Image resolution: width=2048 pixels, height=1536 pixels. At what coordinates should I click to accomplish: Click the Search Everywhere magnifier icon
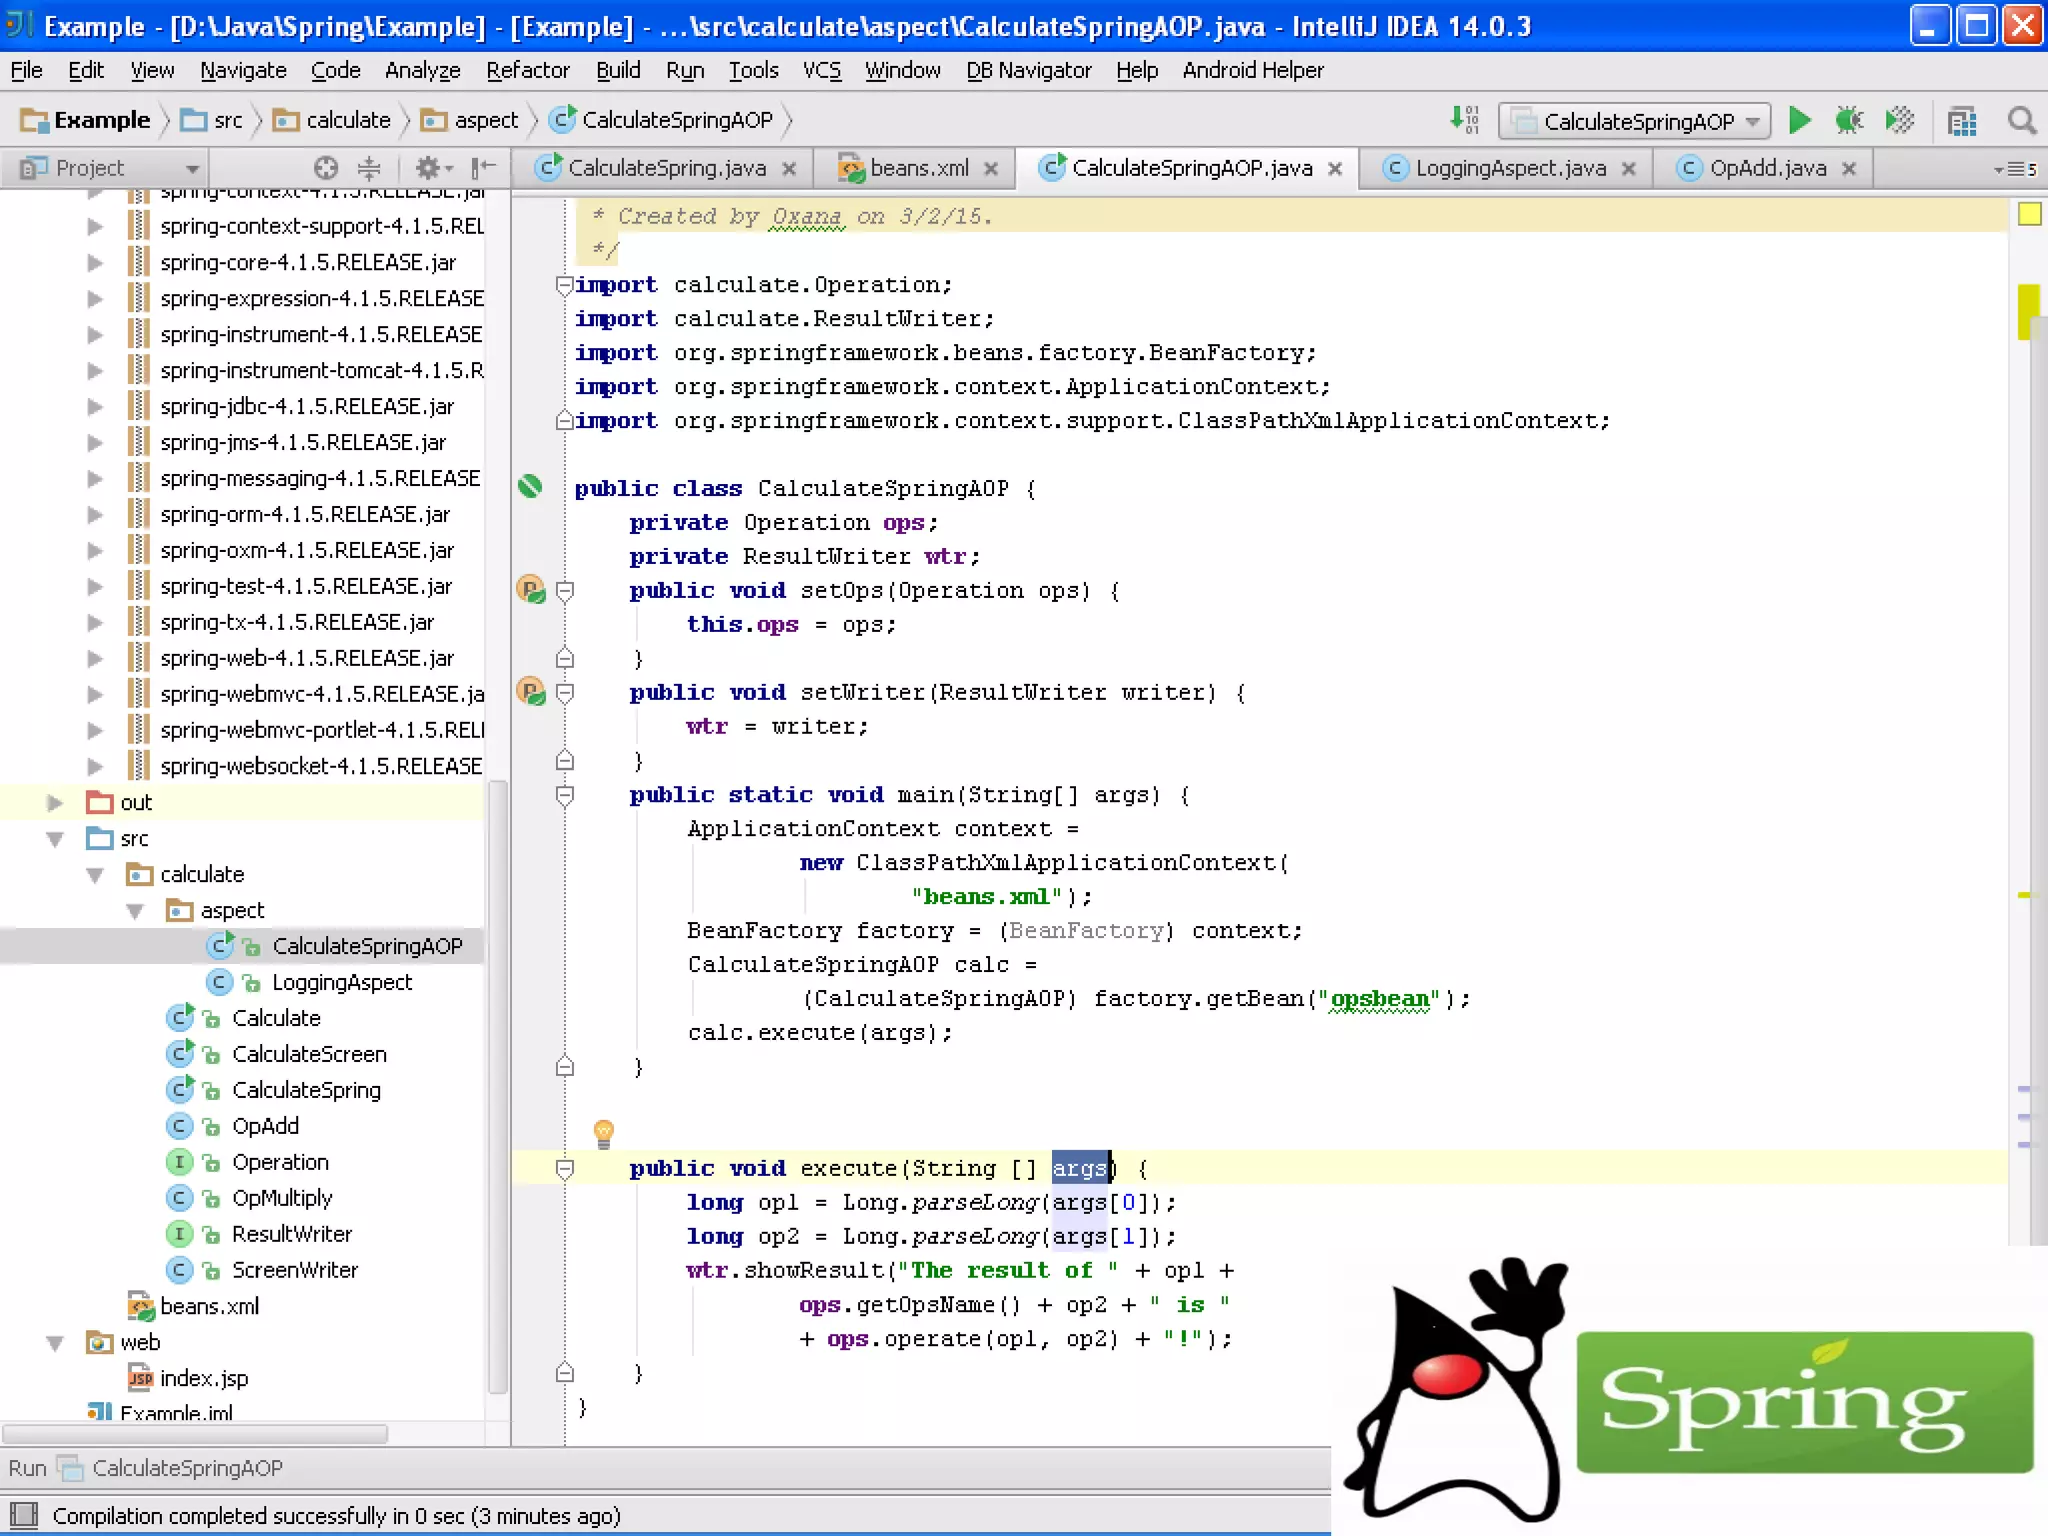coord(2021,121)
